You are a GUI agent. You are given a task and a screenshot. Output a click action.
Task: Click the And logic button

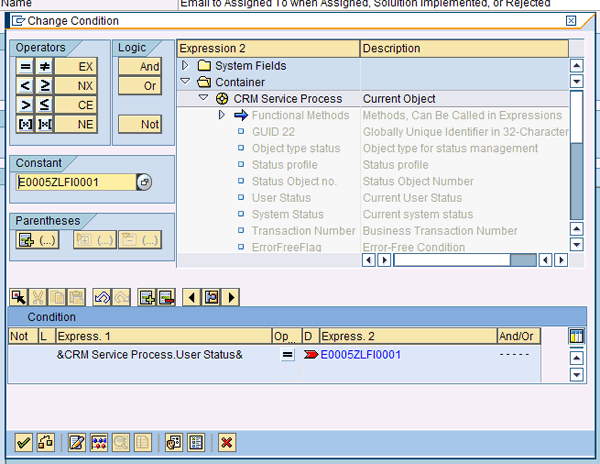tap(139, 67)
